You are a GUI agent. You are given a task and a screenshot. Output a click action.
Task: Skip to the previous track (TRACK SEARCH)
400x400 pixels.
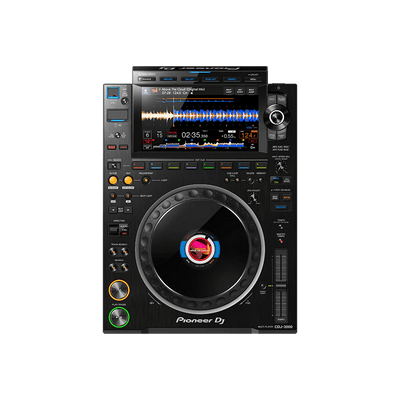click(113, 251)
